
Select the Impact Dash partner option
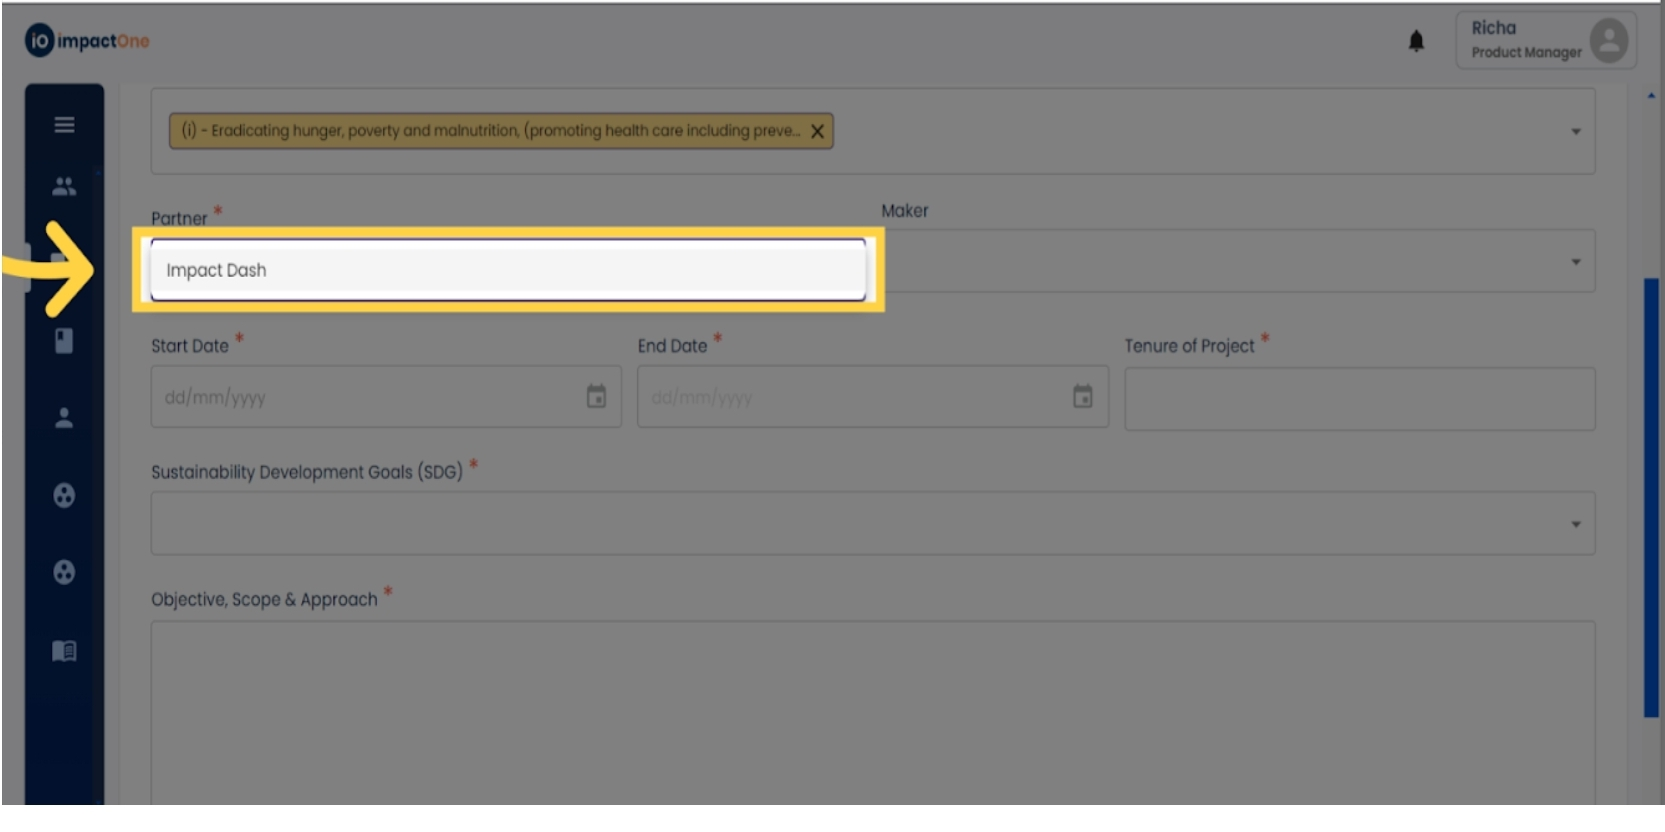(508, 270)
